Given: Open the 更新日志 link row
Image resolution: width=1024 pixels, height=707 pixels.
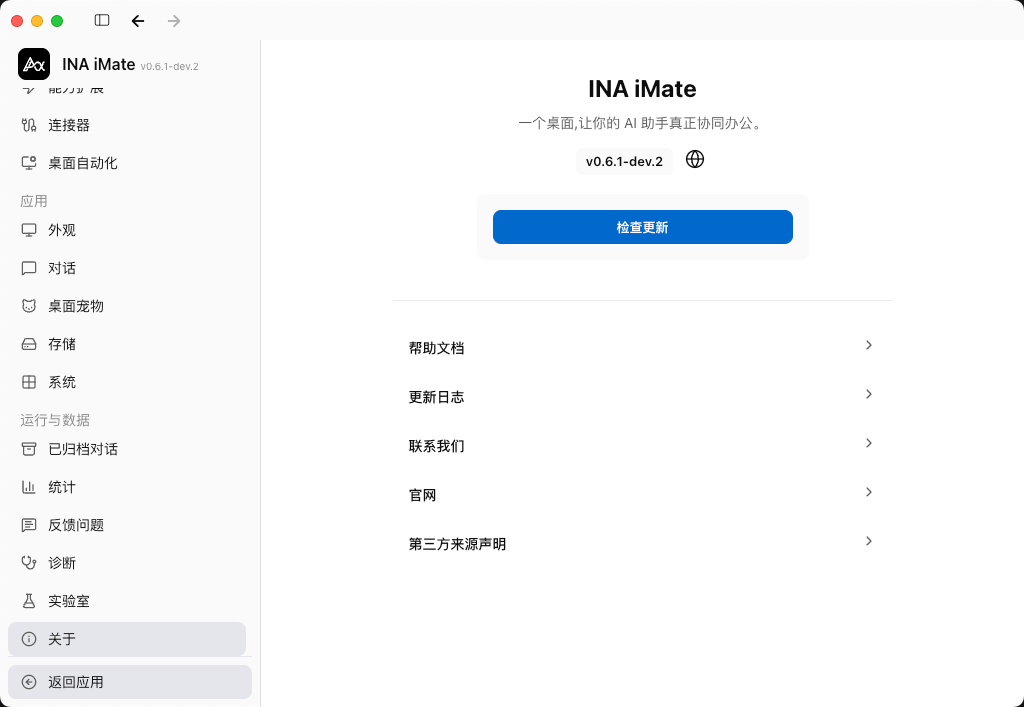Looking at the screenshot, I should 643,396.
